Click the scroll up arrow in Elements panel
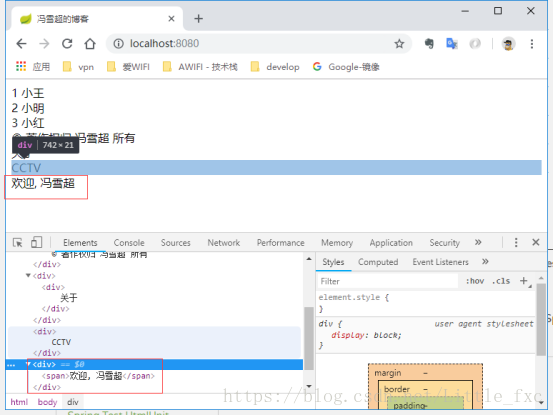This screenshot has height=416, width=554. pos(309,259)
